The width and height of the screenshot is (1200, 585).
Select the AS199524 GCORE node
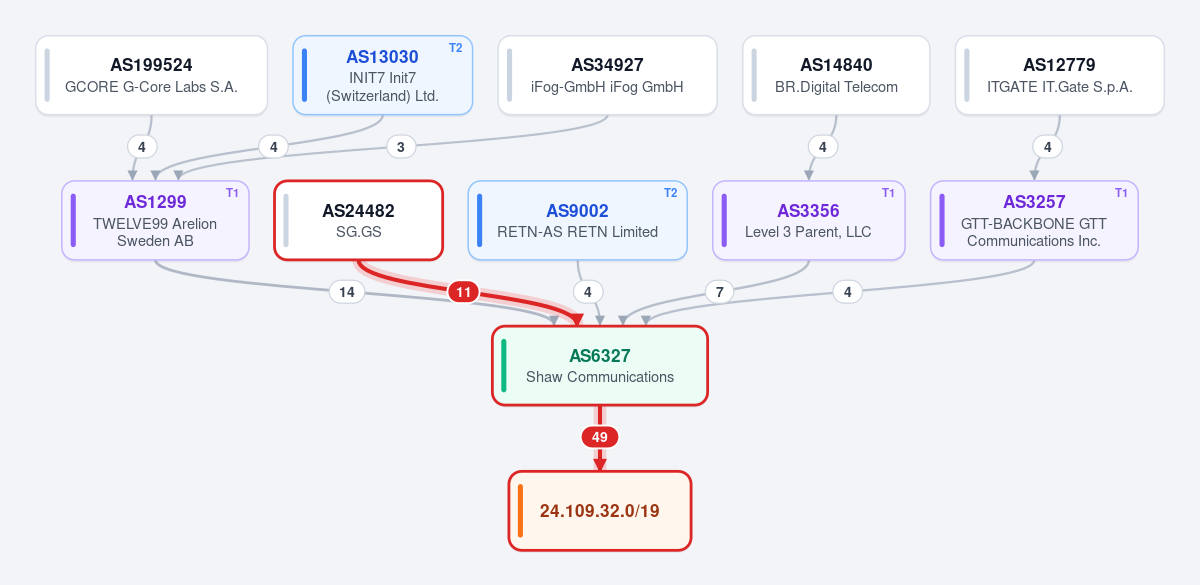pyautogui.click(x=151, y=75)
